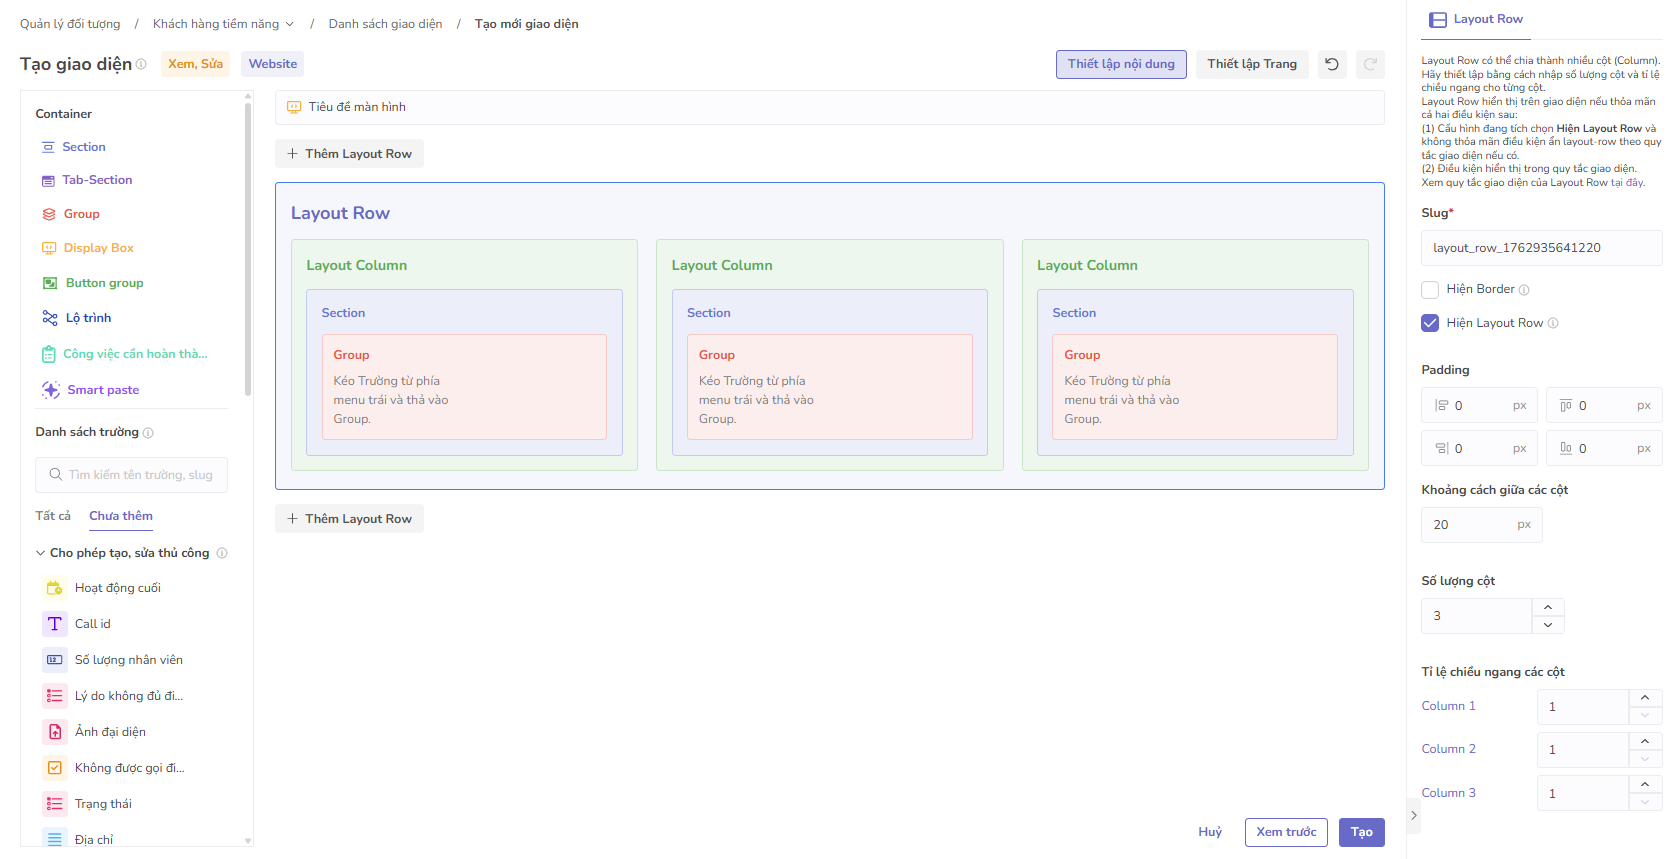Screen dimensions: 1676x859
Task: Select the Tab-Section container icon
Action: [x=48, y=181]
